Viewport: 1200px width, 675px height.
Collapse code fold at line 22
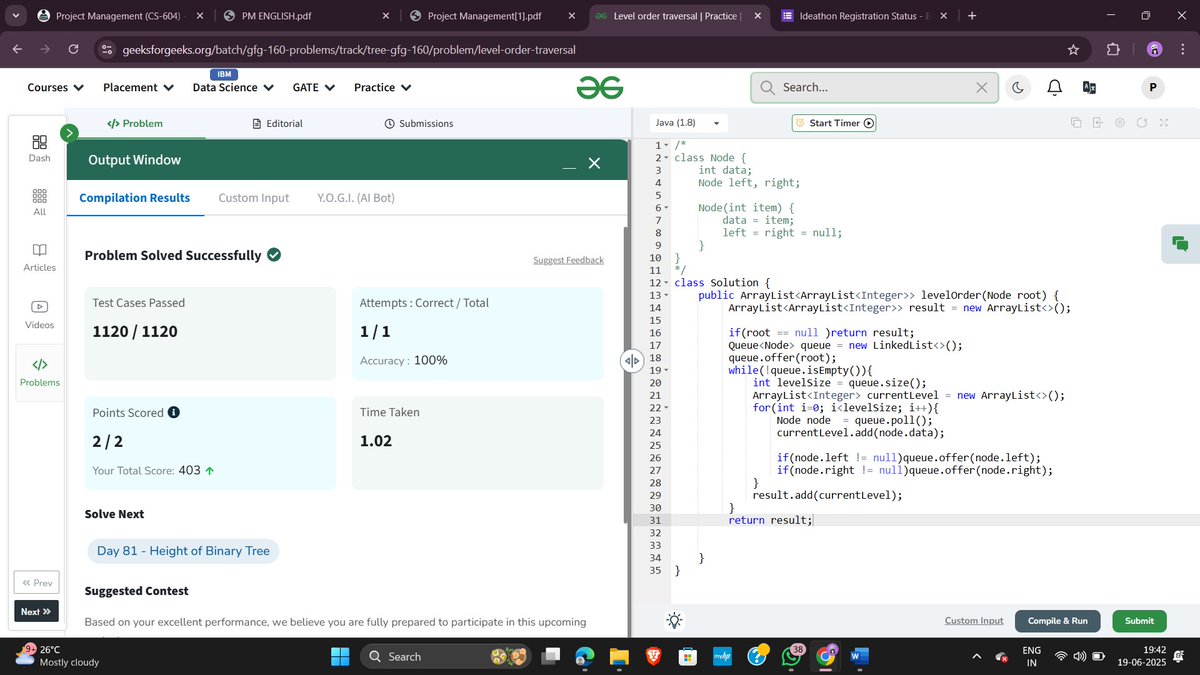[x=666, y=408]
